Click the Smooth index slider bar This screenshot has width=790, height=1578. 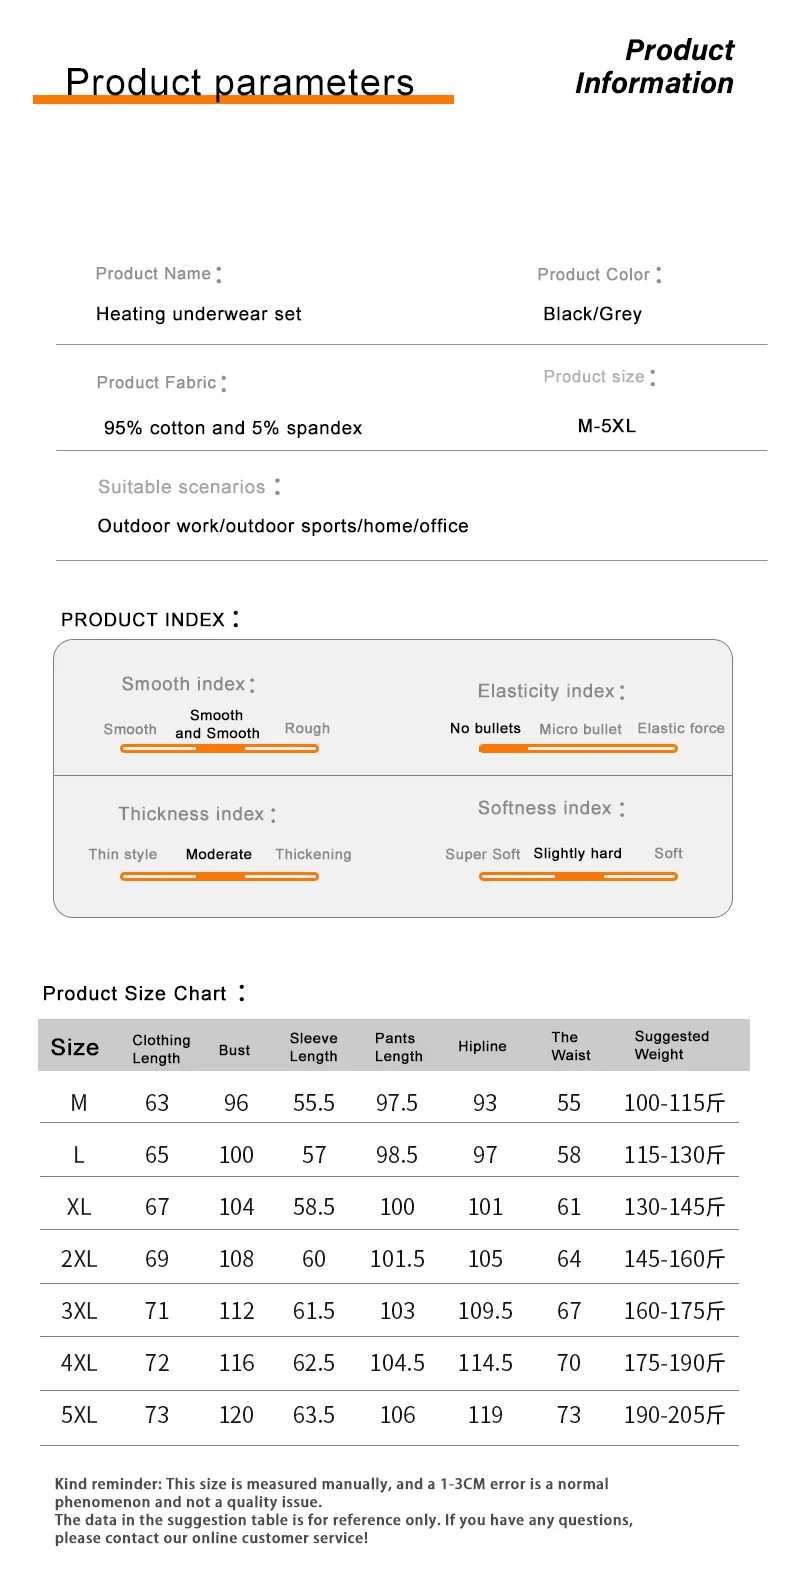coord(219,748)
